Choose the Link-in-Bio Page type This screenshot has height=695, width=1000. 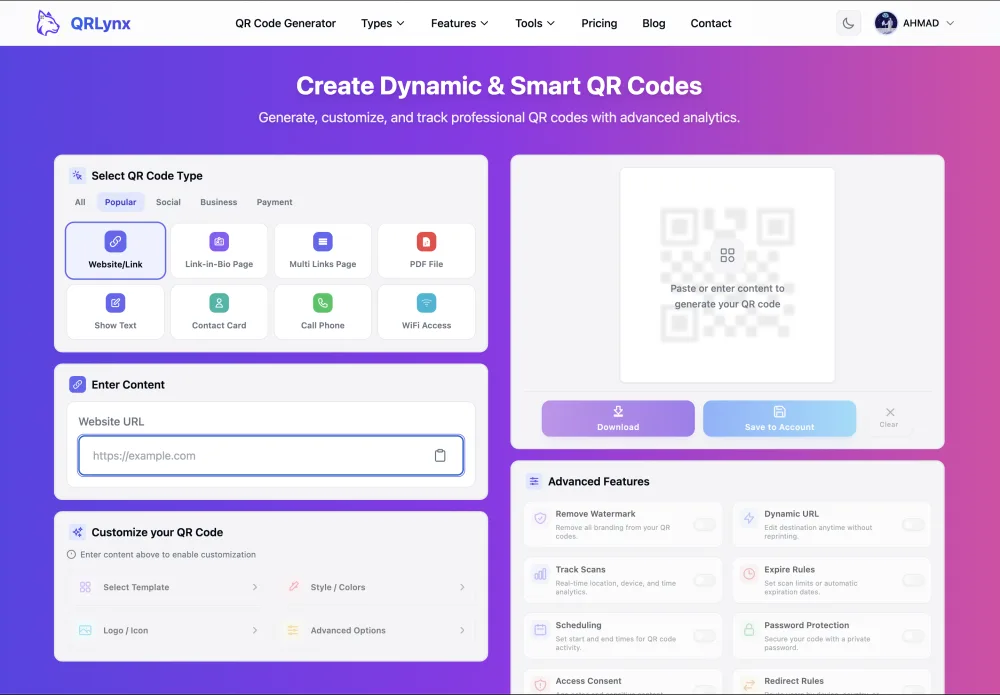[219, 249]
